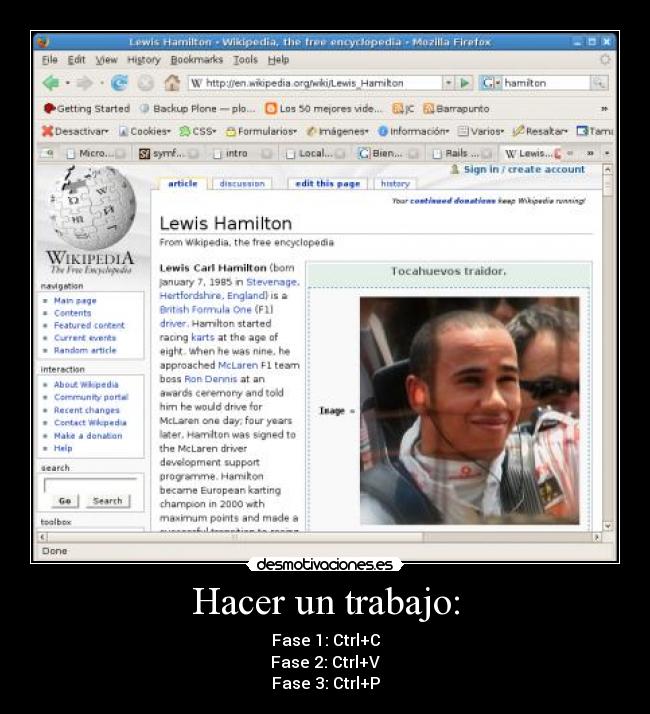Click the Search button under search

click(107, 501)
